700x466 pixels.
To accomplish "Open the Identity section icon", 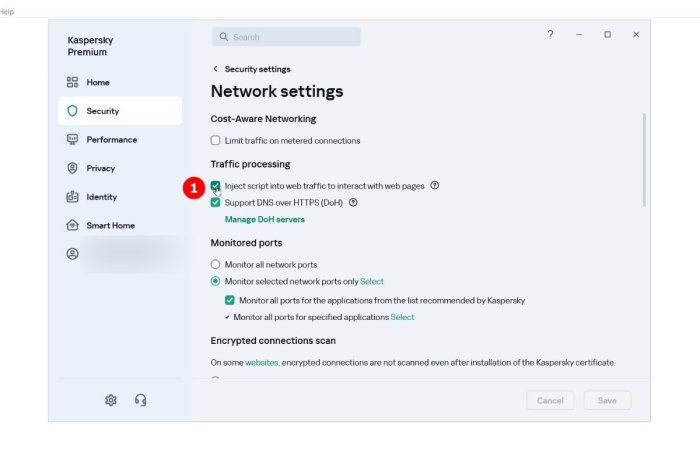I will (x=72, y=197).
